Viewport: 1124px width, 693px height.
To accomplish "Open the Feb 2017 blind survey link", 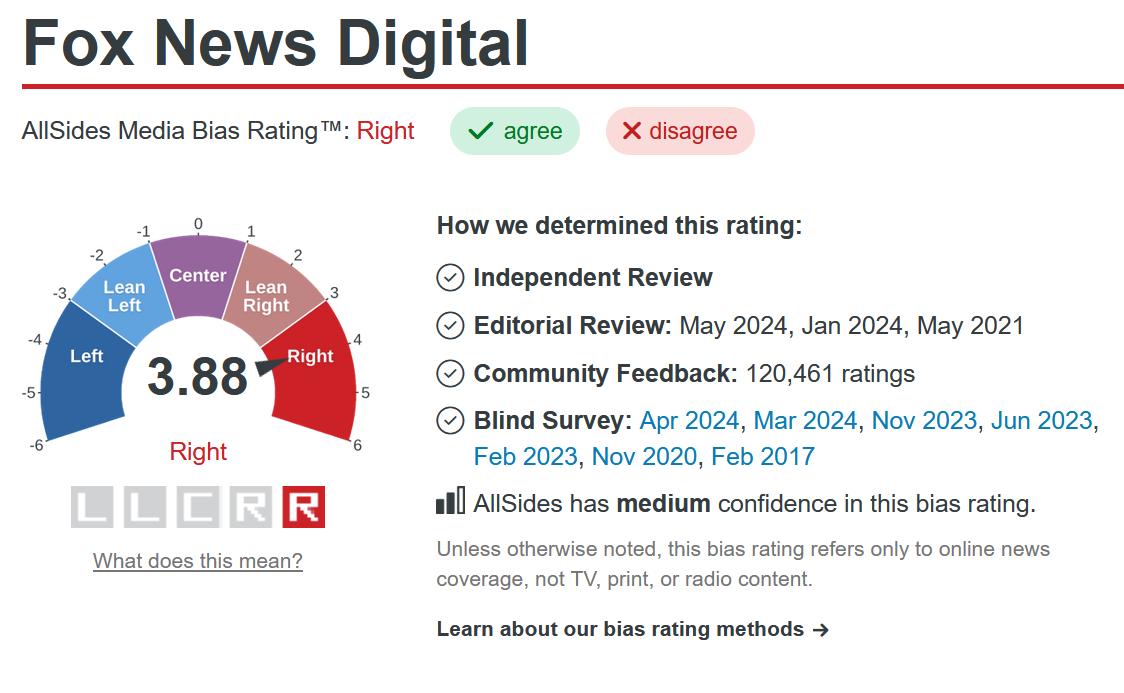I will (x=763, y=457).
